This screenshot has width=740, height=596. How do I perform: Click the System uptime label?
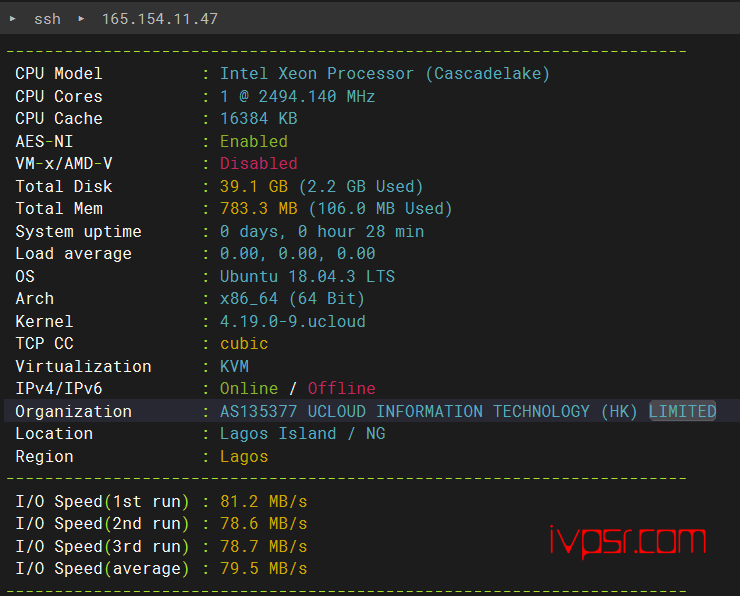click(78, 231)
